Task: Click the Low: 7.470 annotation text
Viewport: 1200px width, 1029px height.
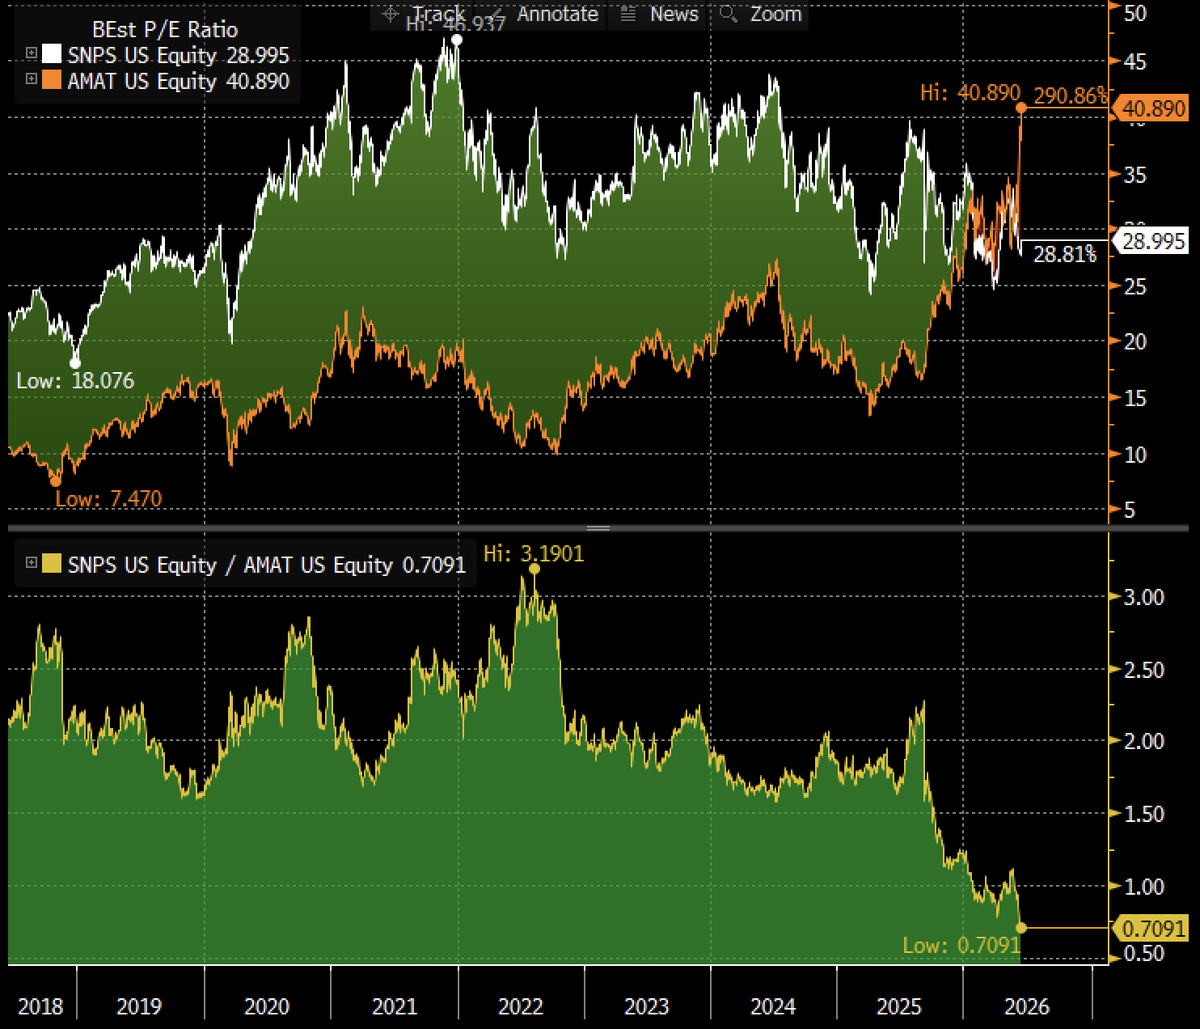Action: 108,498
